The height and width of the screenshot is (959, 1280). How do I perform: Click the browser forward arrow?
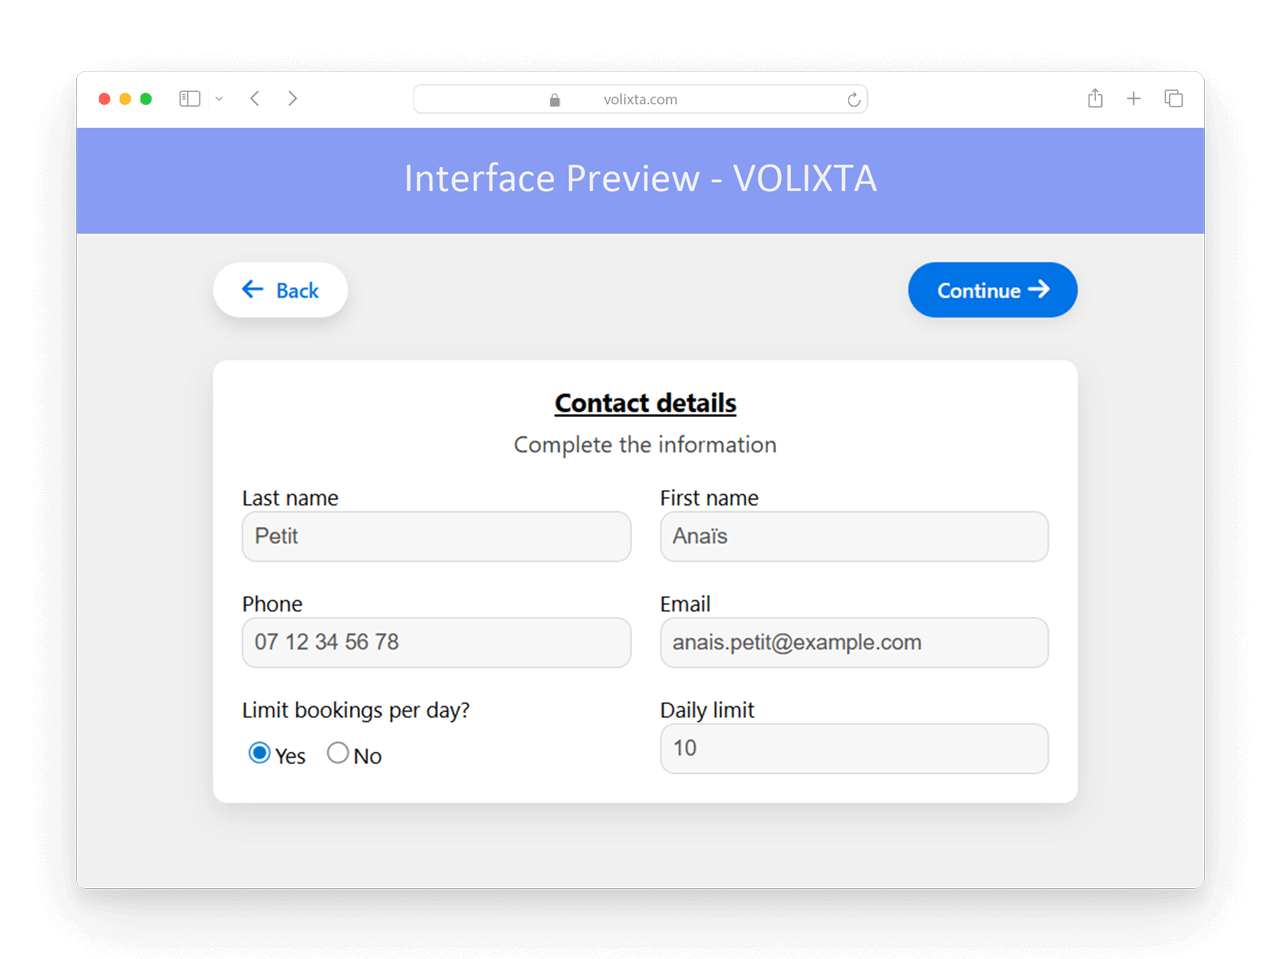292,99
